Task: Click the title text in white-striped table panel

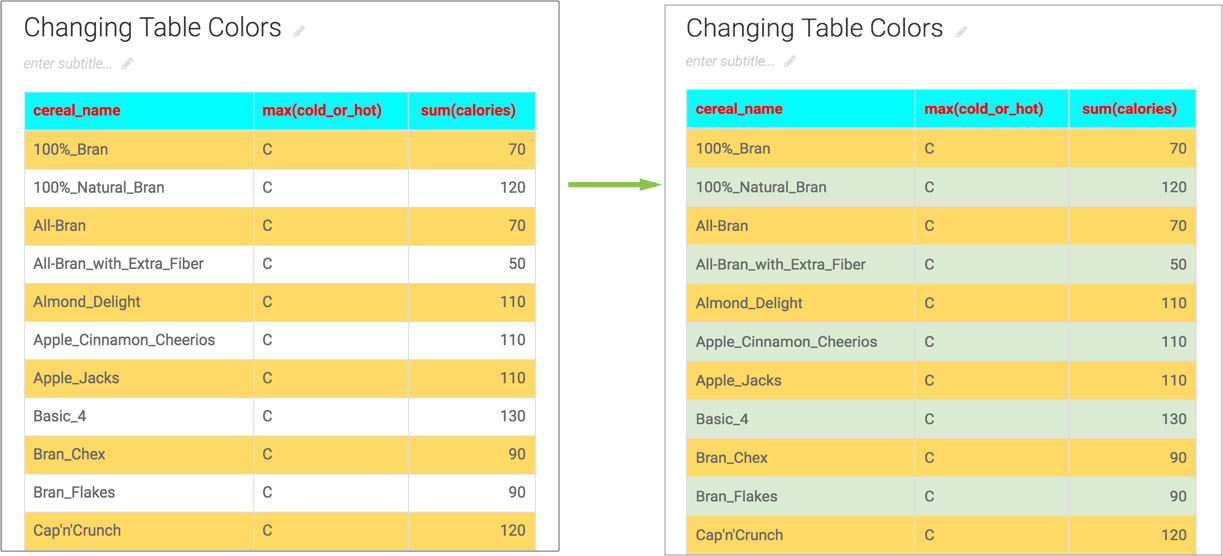Action: point(153,28)
